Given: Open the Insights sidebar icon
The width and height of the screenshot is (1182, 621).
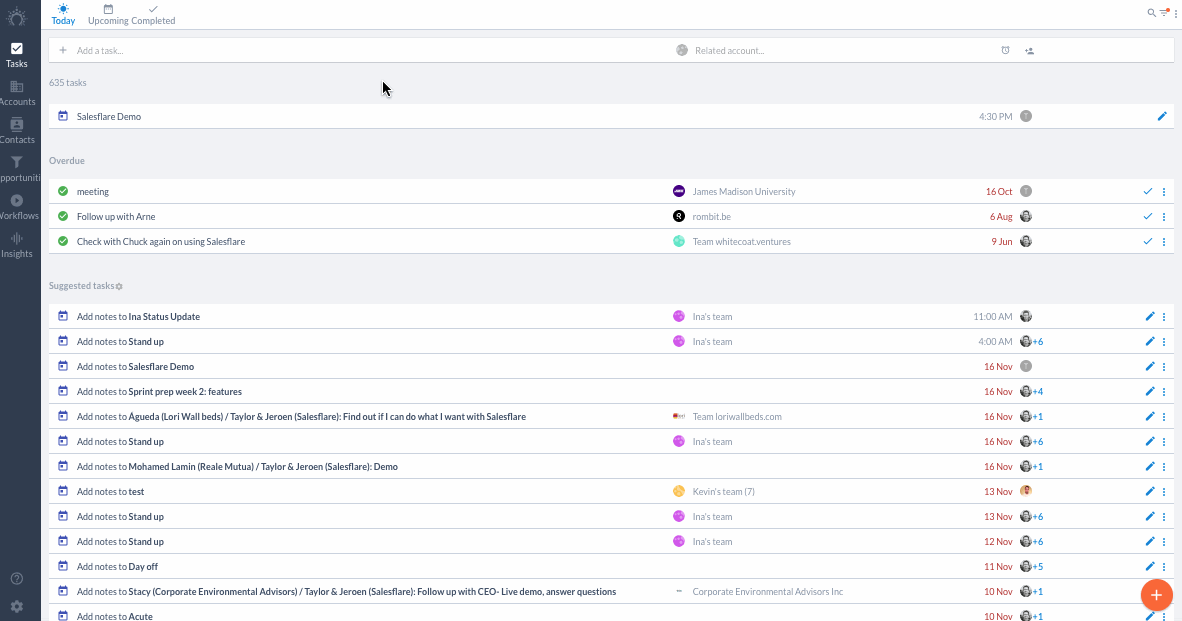Looking at the screenshot, I should 17,245.
